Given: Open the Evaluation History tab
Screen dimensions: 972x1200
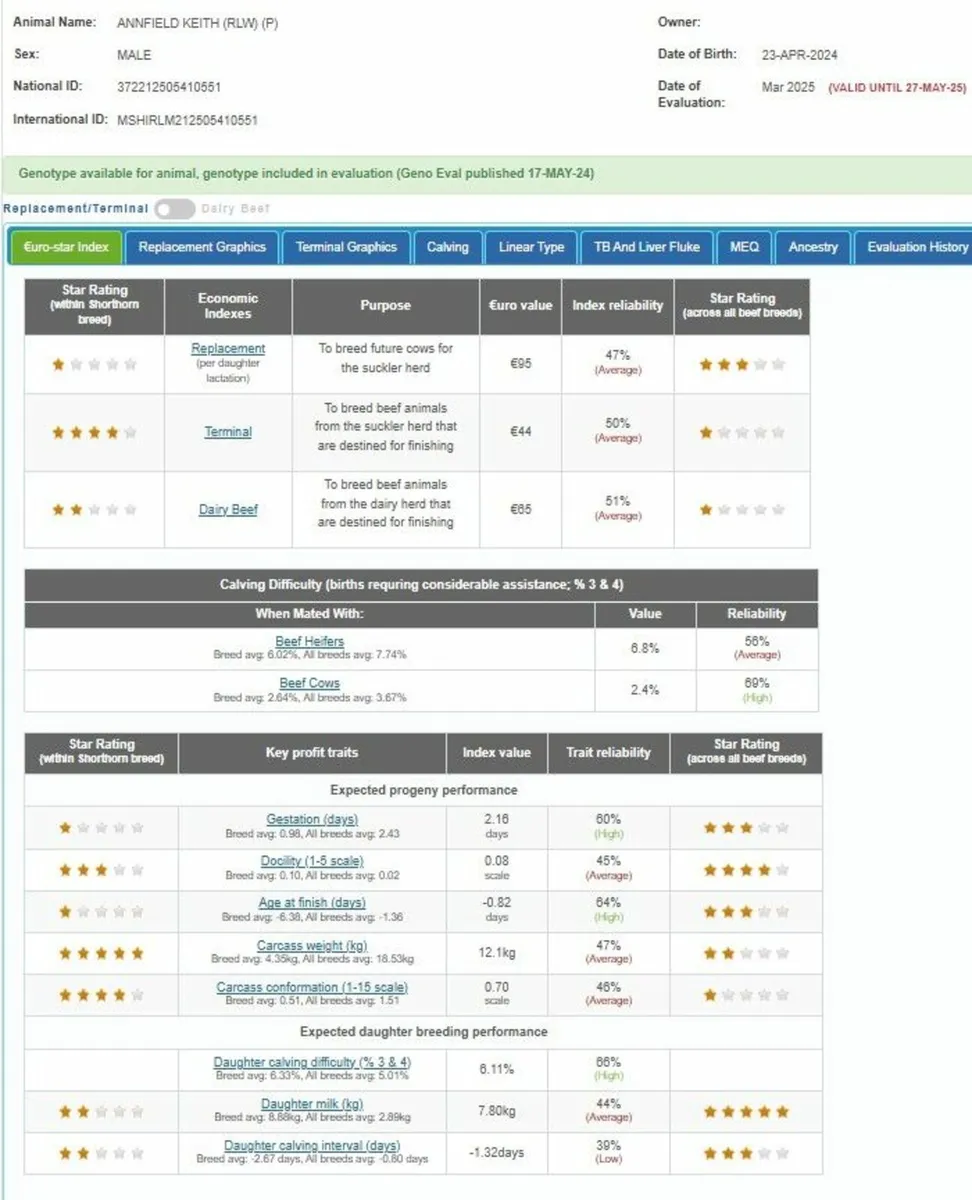Looking at the screenshot, I should (914, 247).
